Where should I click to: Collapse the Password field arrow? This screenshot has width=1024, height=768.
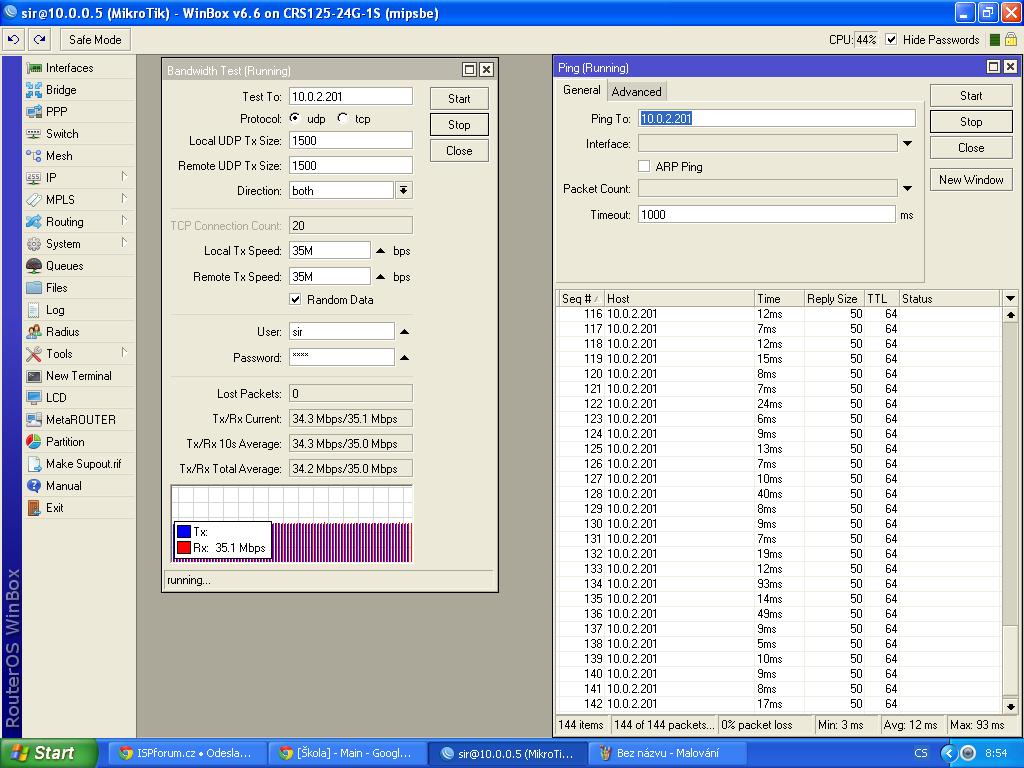[404, 358]
